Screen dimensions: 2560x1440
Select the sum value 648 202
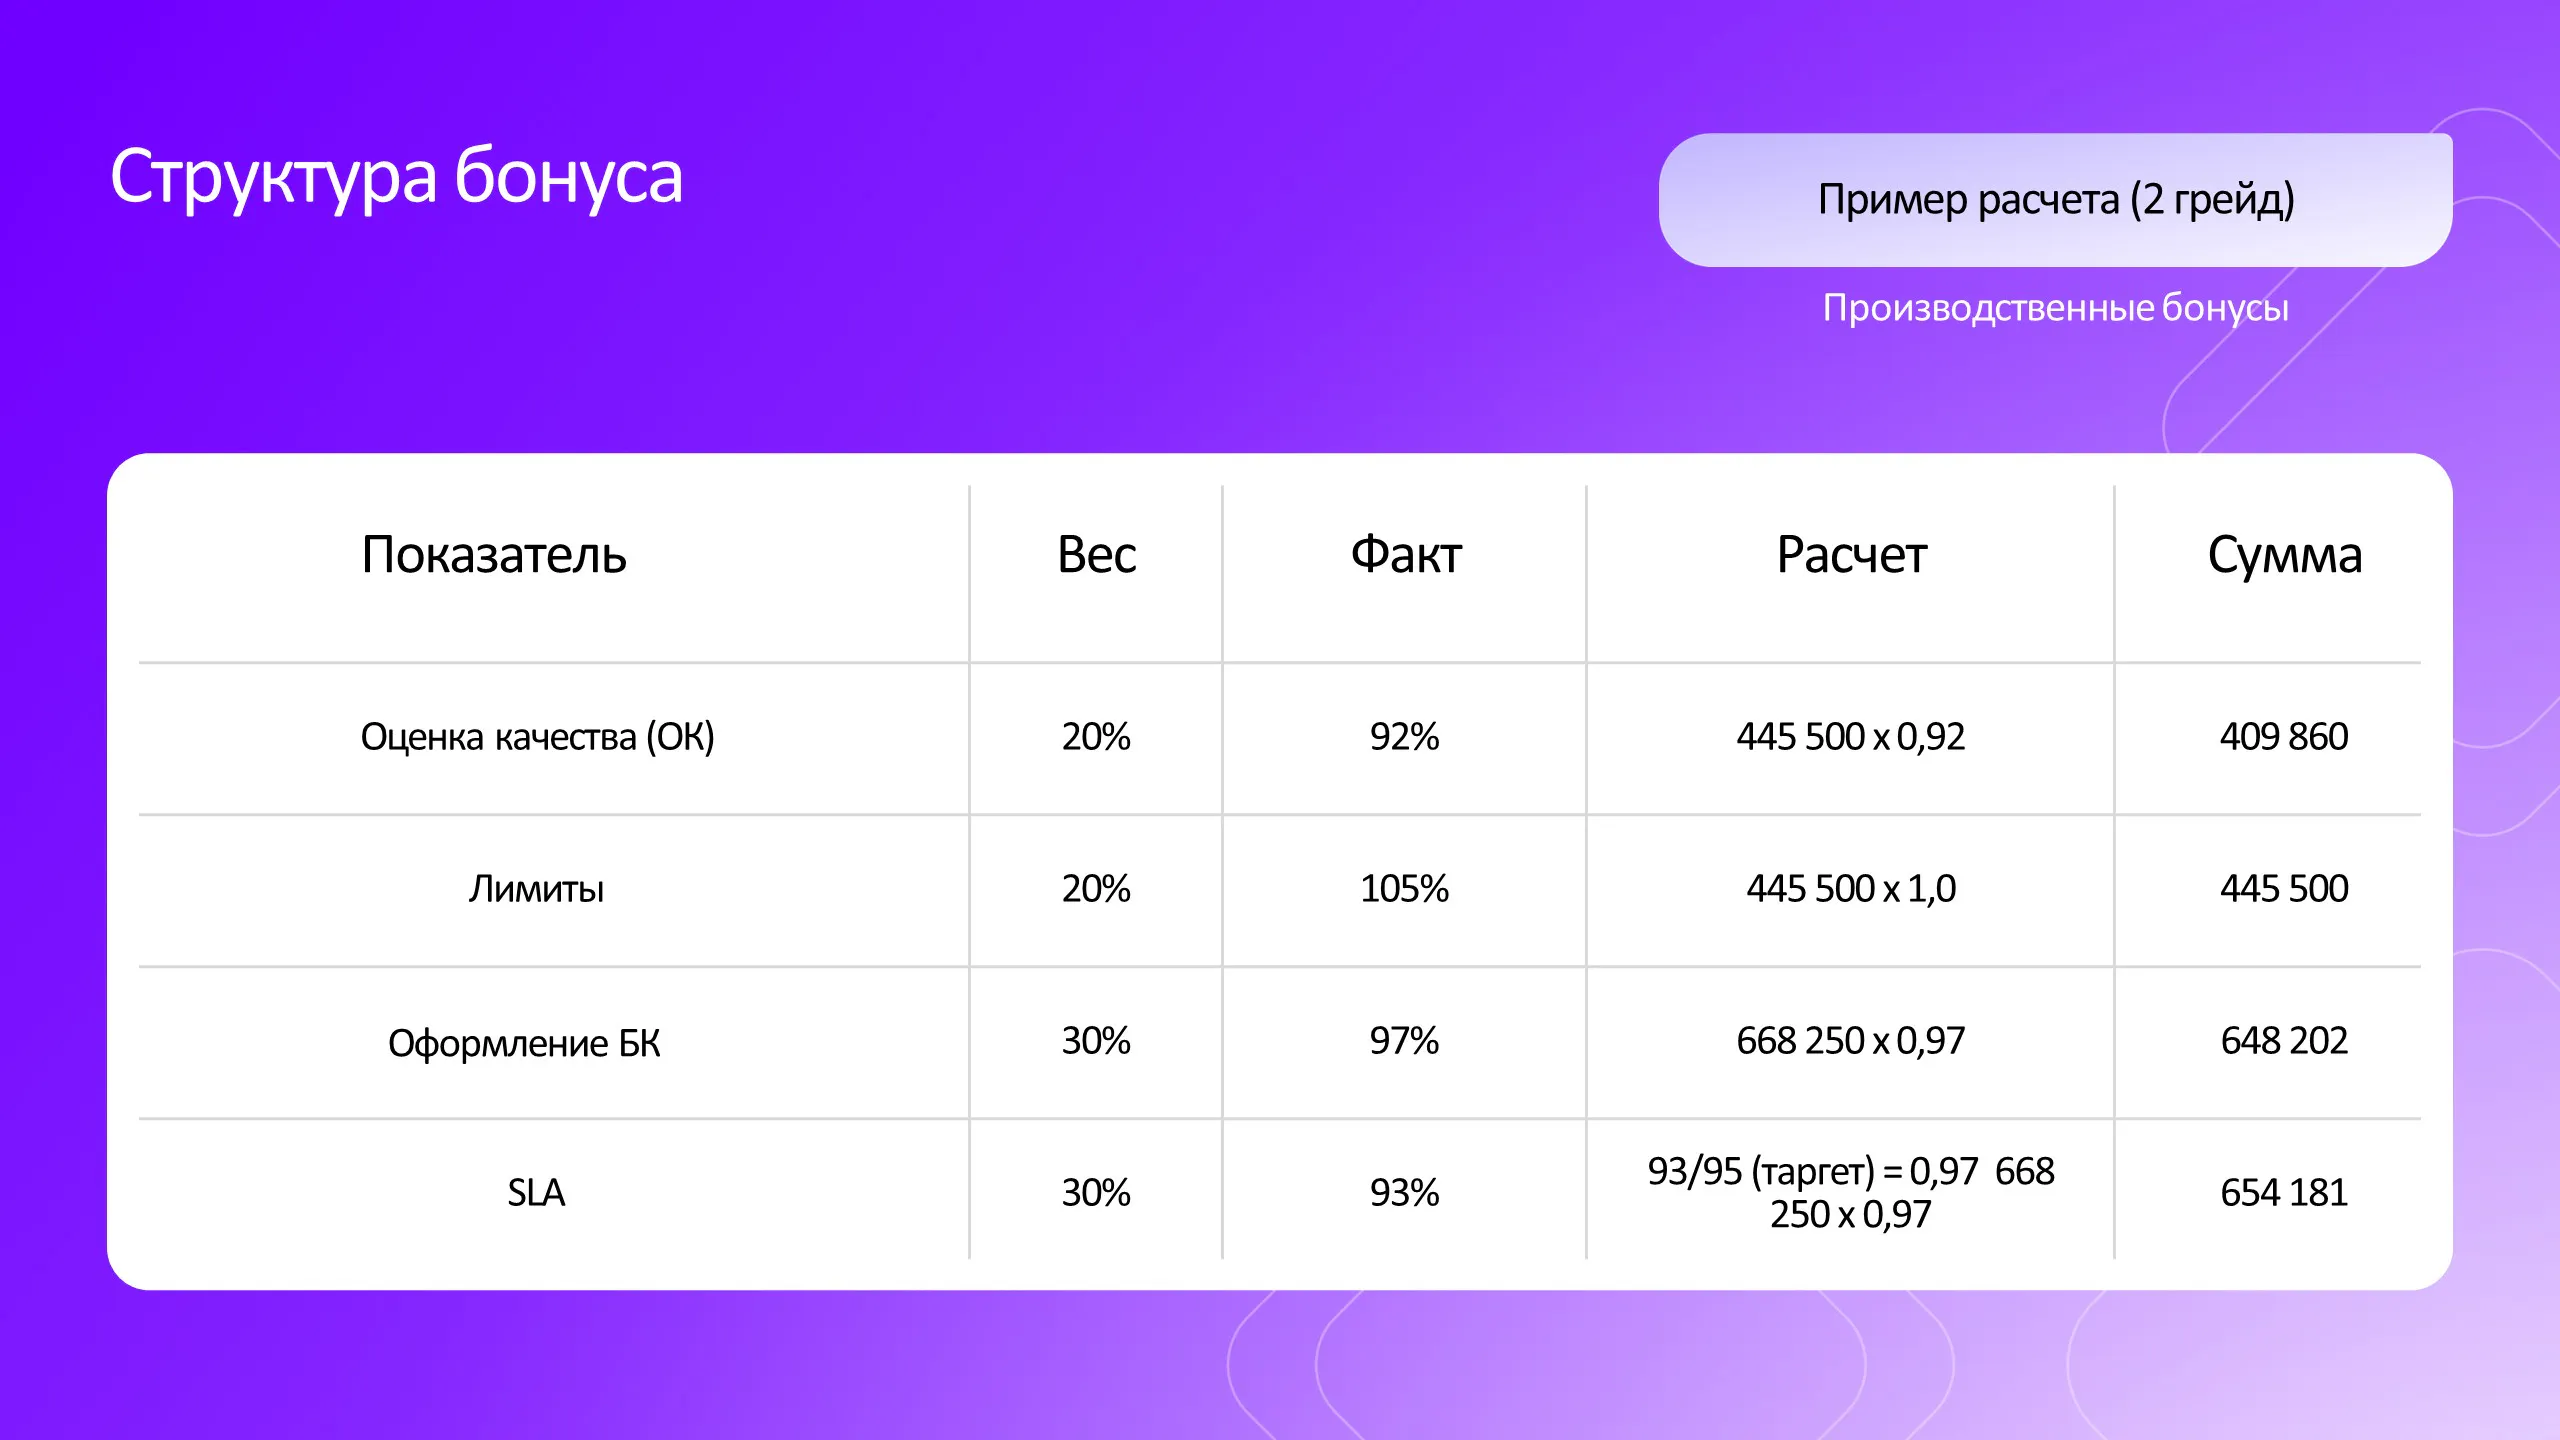(x=2283, y=1041)
